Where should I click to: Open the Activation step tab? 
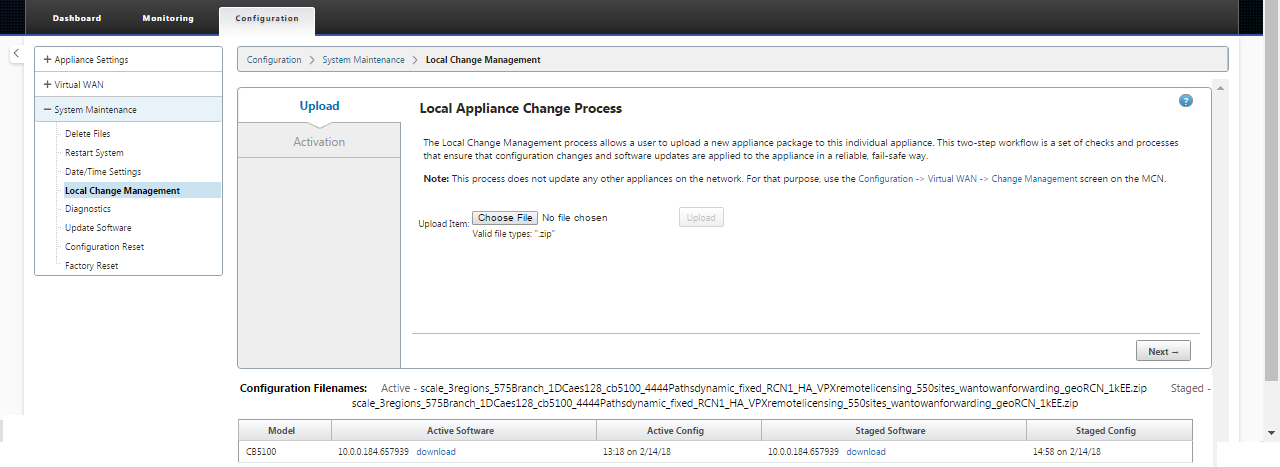(x=319, y=142)
